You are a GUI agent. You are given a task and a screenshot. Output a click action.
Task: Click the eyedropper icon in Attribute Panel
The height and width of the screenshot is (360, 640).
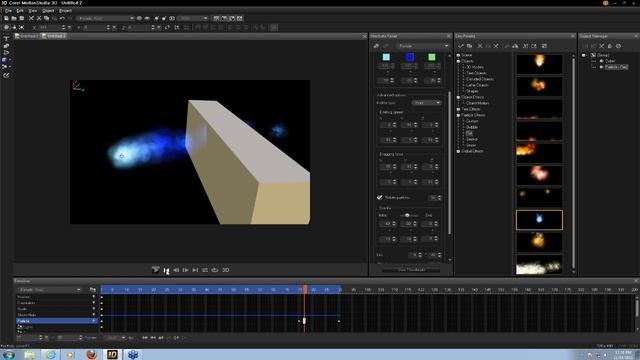(376, 46)
